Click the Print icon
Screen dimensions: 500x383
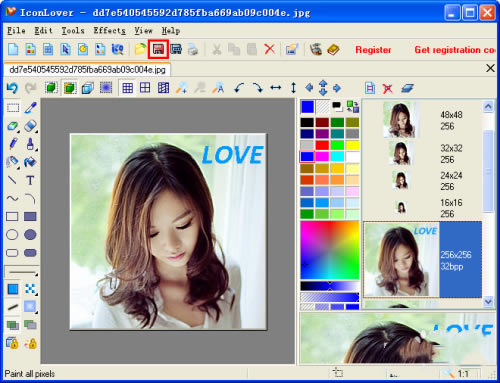tap(193, 49)
